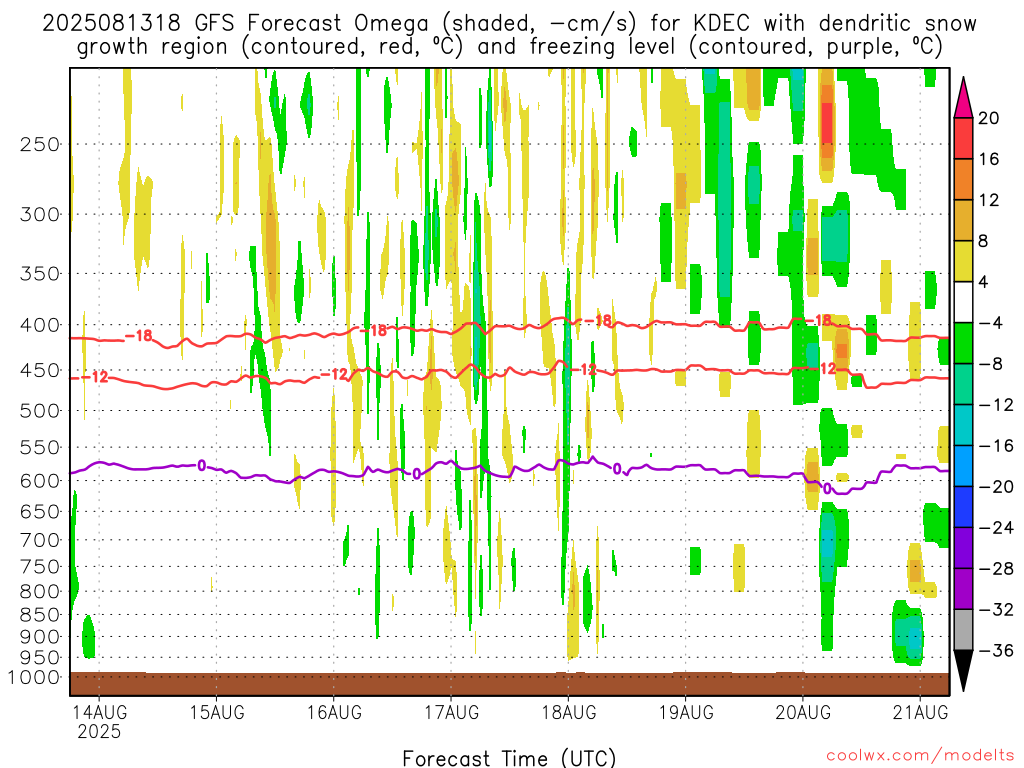
Task: Click the 17AUG date axis label
Action: (x=451, y=712)
